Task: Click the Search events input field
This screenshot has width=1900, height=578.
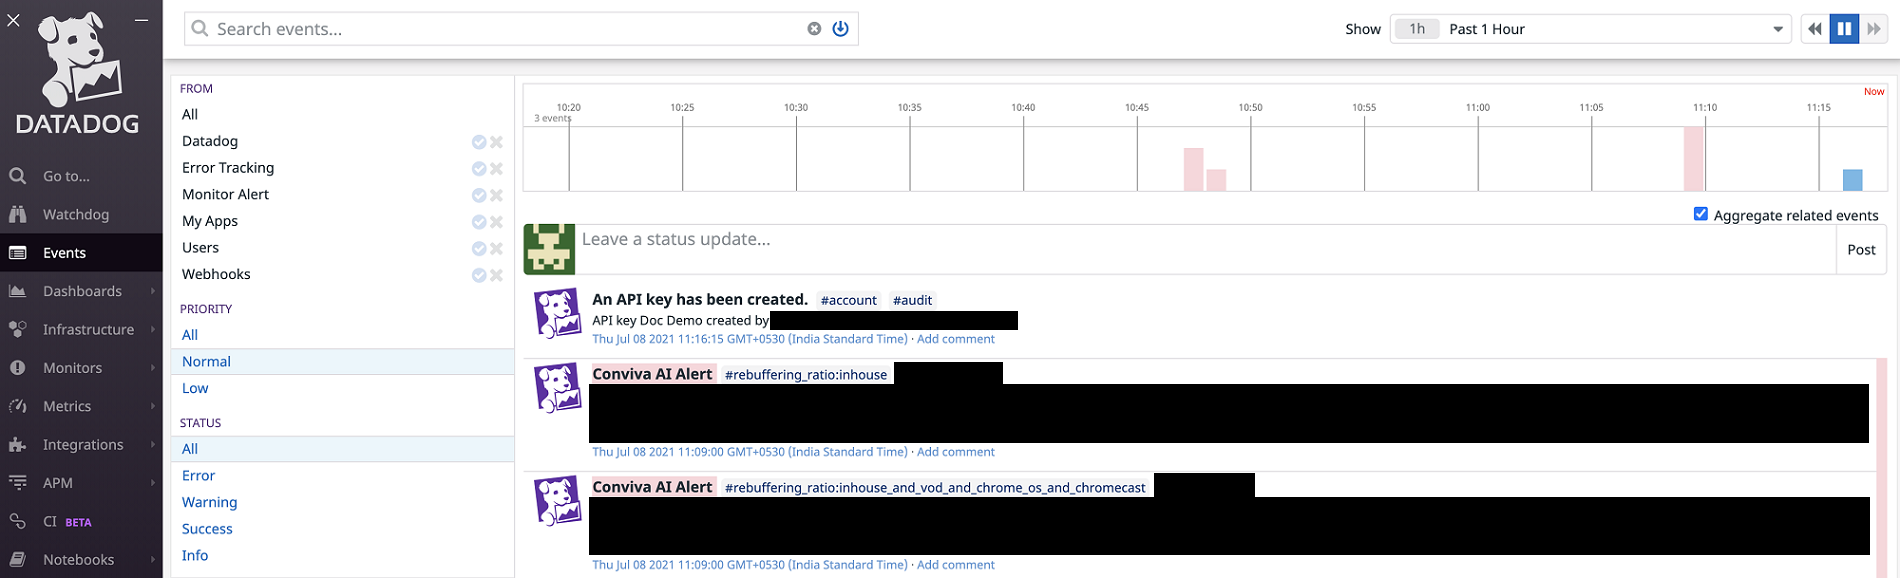Action: pos(500,29)
